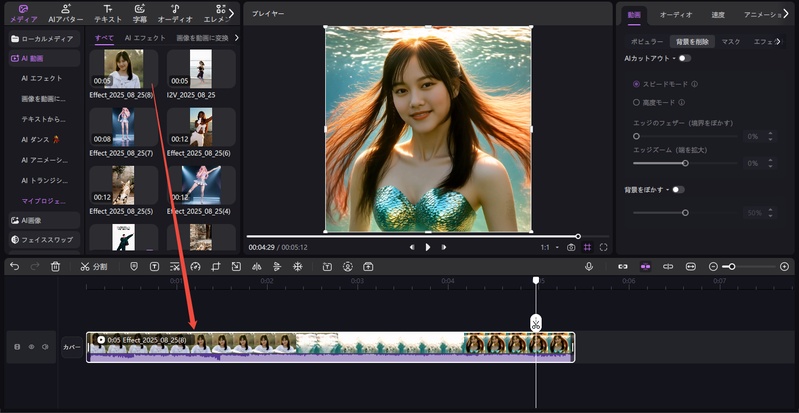
Task: Open マイプロジェ... in sidebar
Action: [43, 201]
